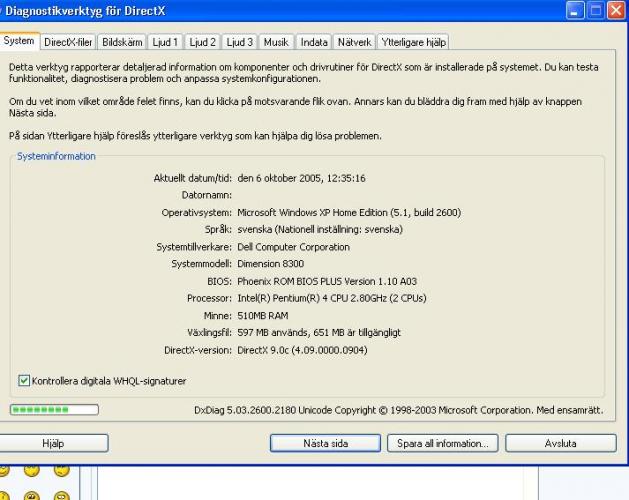Screen dimensions: 629x500
Task: Go to the Ljud 1 tab
Action: coord(166,42)
